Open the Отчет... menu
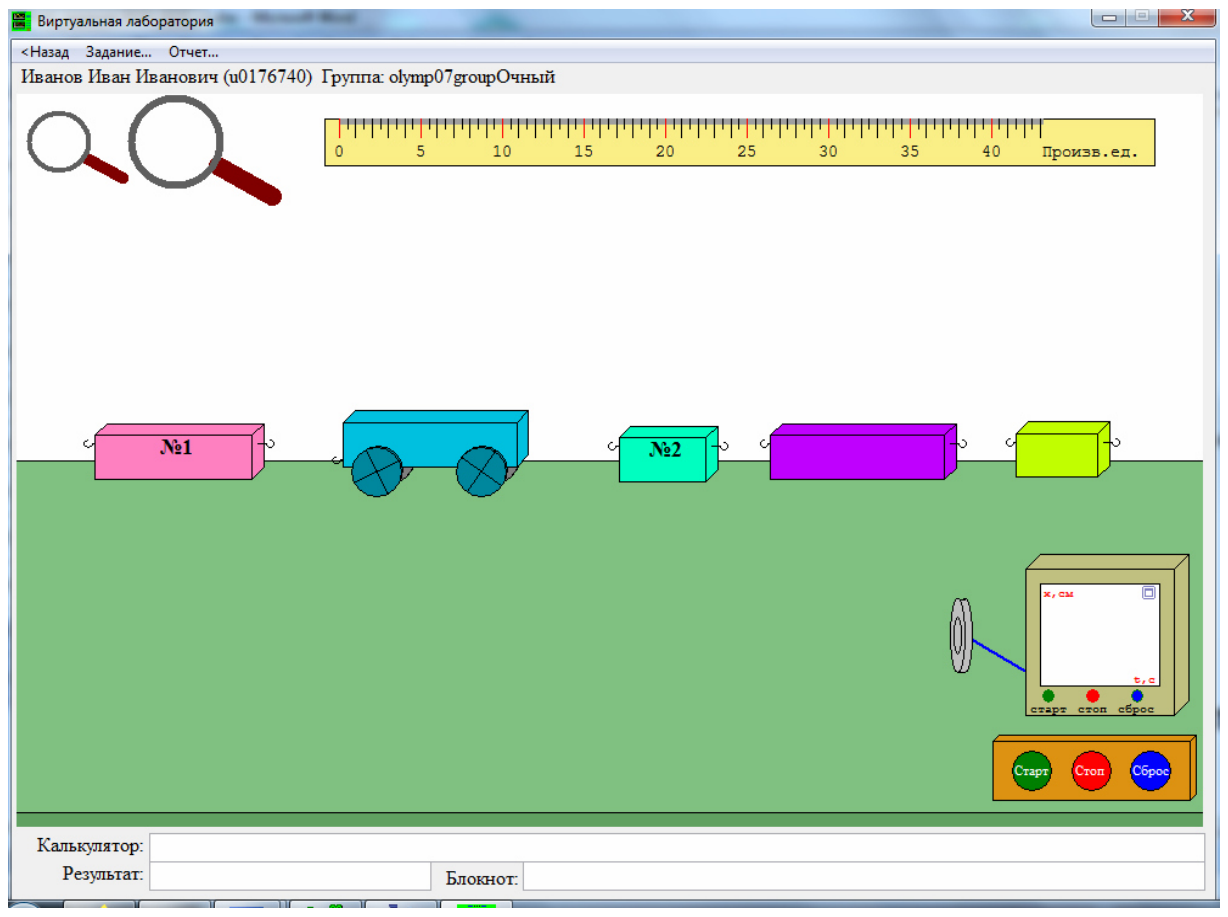This screenshot has height=917, width=1228. tap(193, 52)
